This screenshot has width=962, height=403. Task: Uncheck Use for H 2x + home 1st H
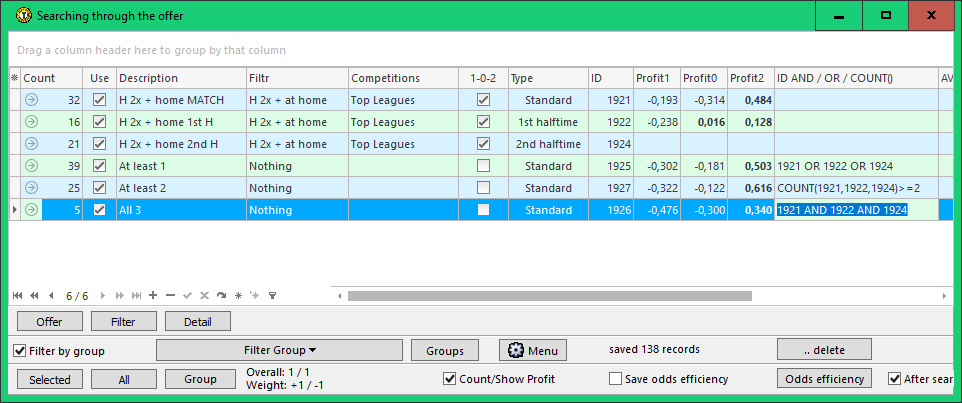99,122
